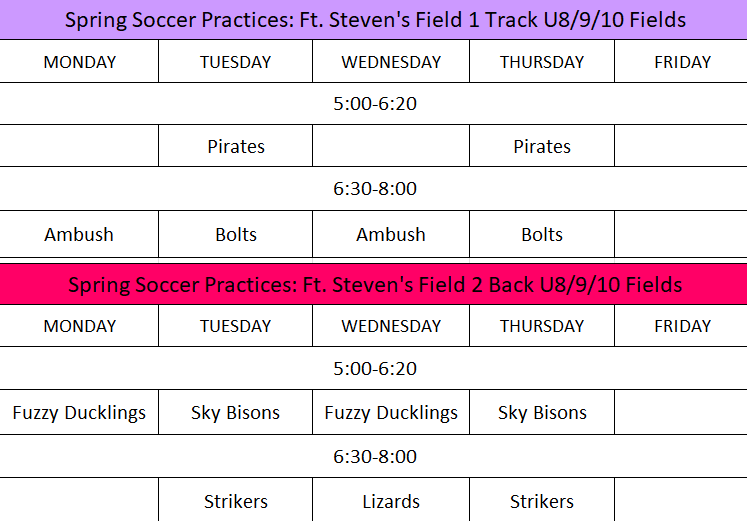The width and height of the screenshot is (747, 521).
Task: Click the Monday Ambush cell
Action: coord(79,235)
